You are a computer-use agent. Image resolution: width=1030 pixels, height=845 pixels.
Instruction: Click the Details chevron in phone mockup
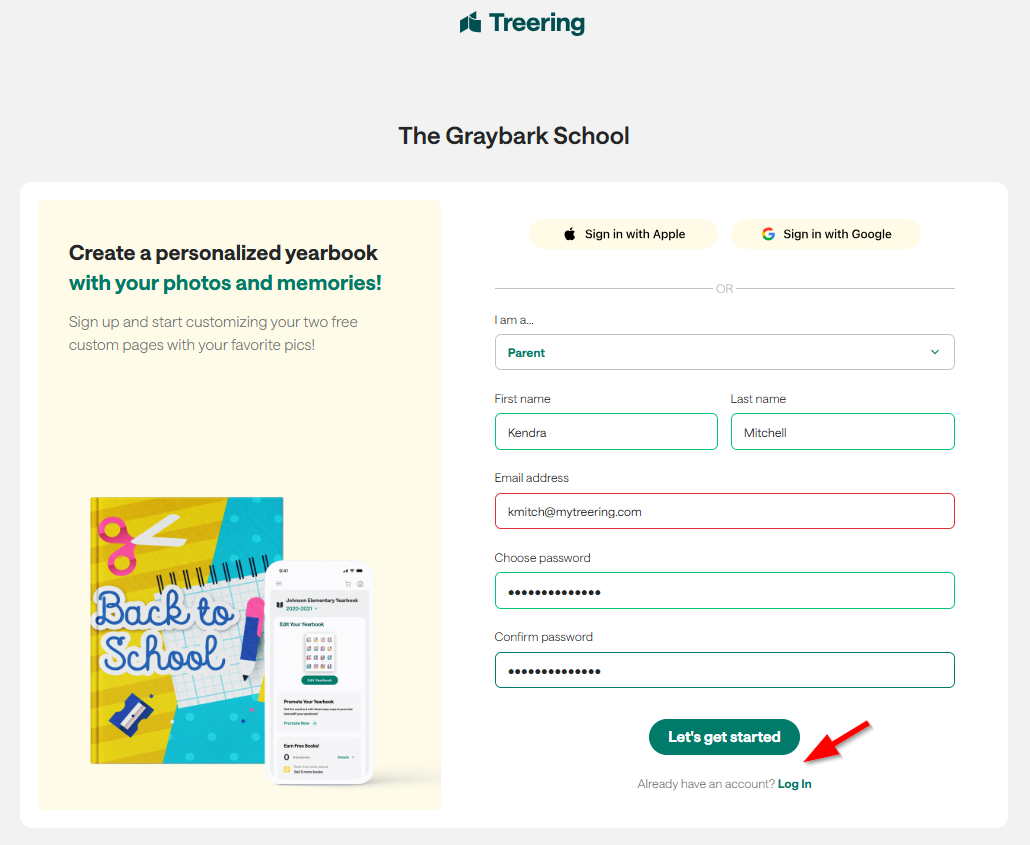346,758
